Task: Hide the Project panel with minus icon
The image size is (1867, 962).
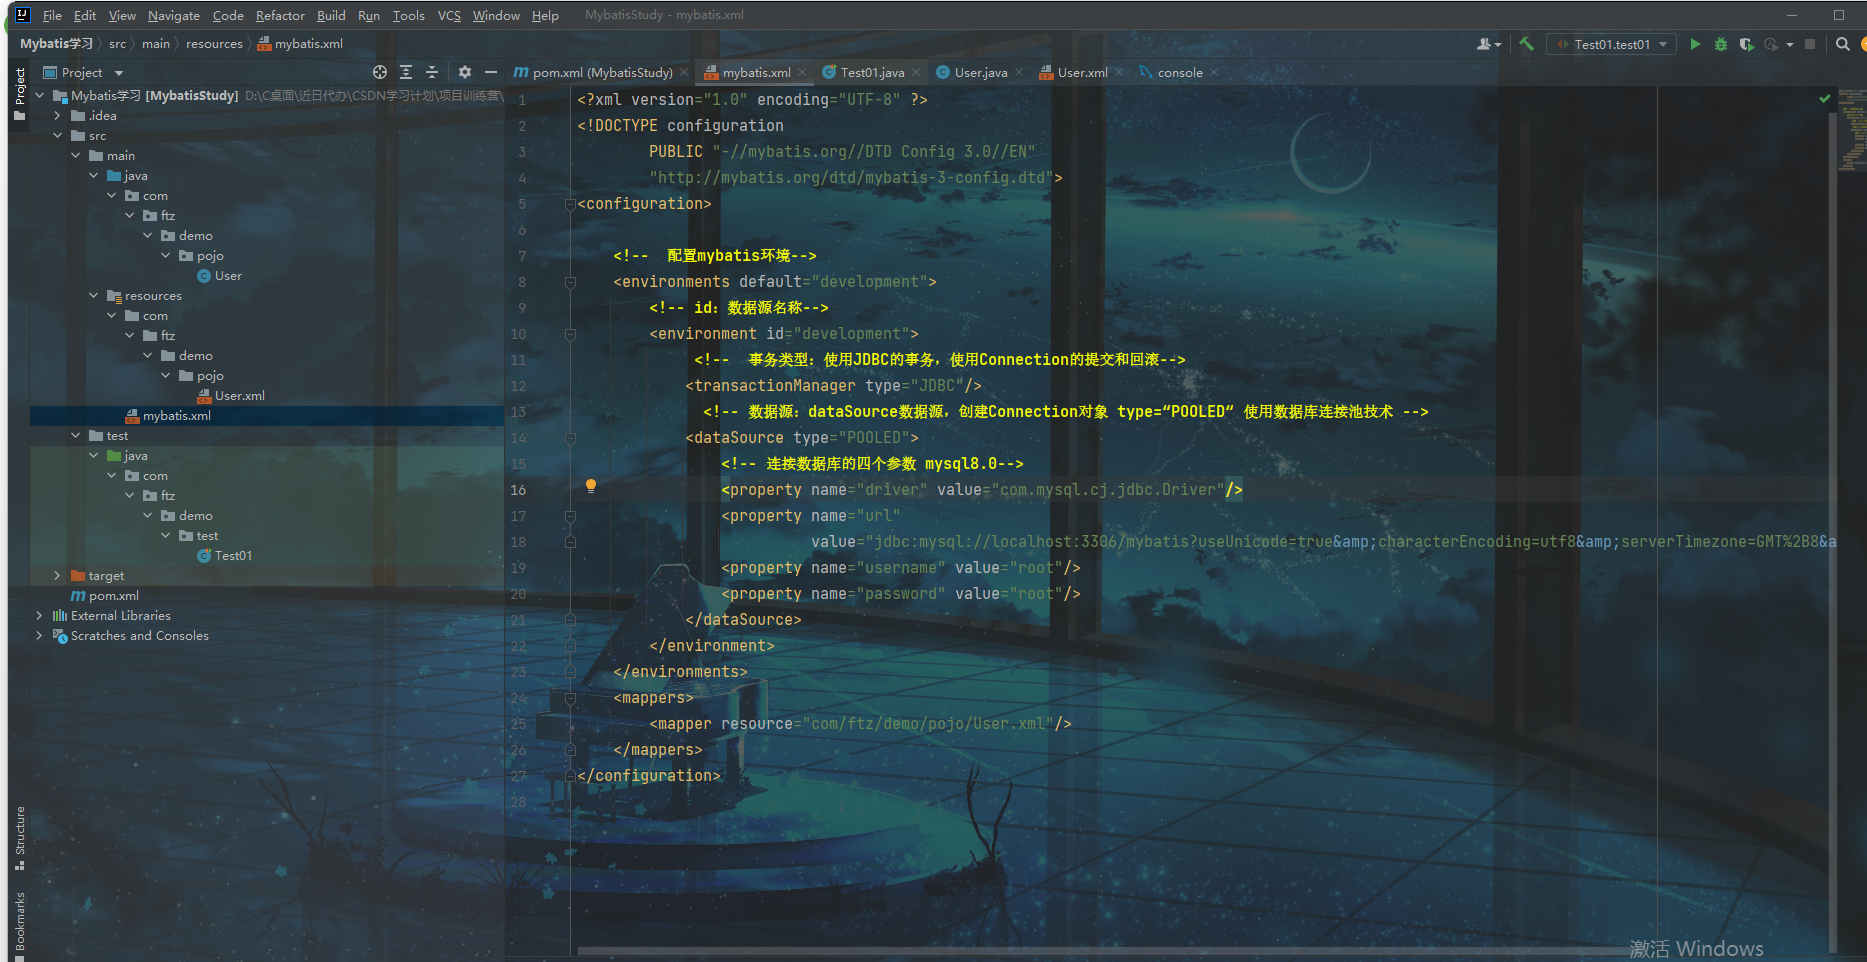Action: [x=491, y=72]
